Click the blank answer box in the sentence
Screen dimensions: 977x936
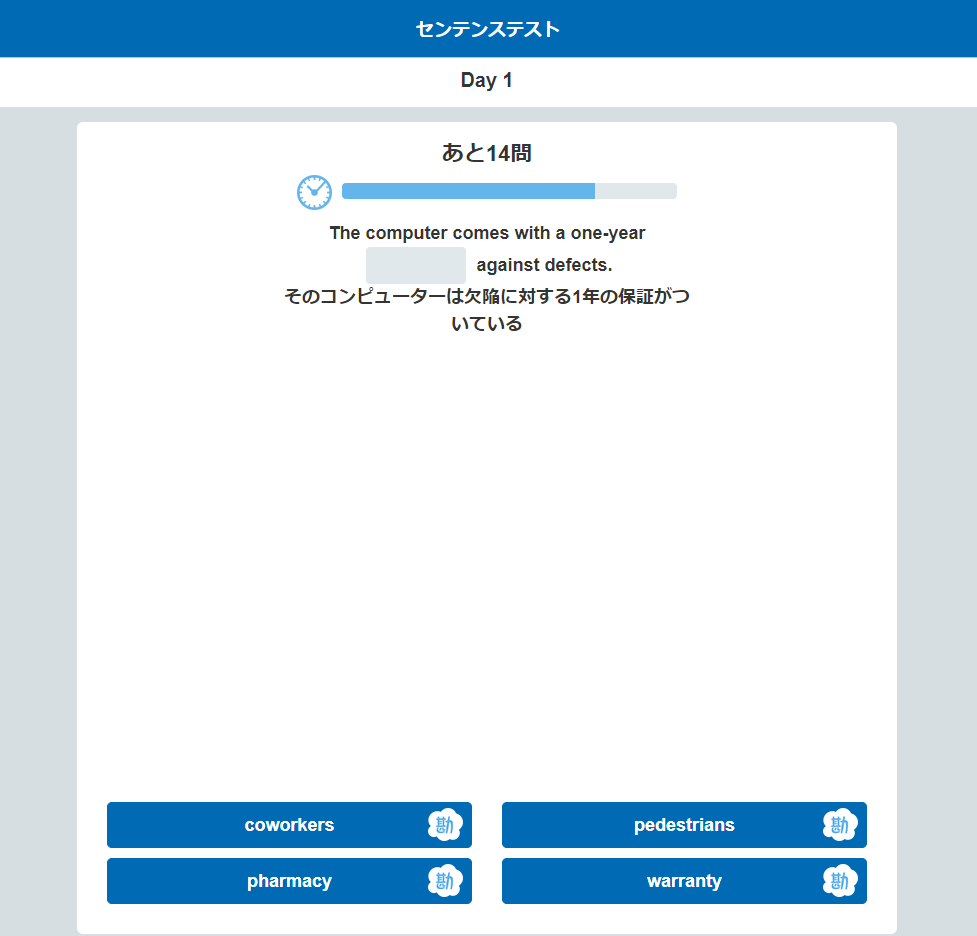(416, 265)
